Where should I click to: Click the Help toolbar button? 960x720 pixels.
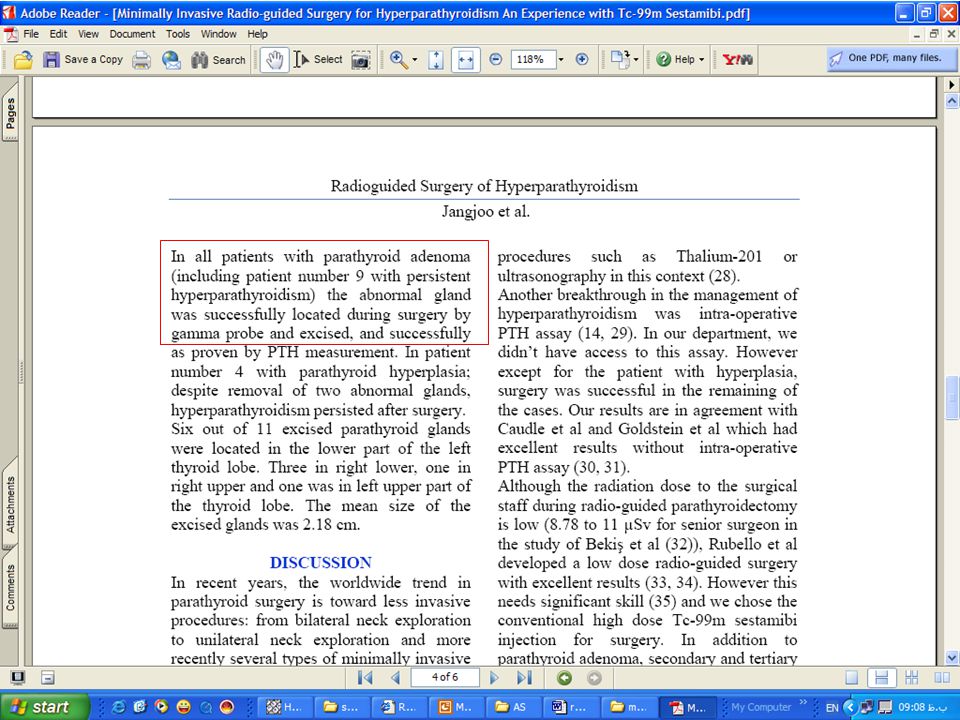(x=675, y=59)
